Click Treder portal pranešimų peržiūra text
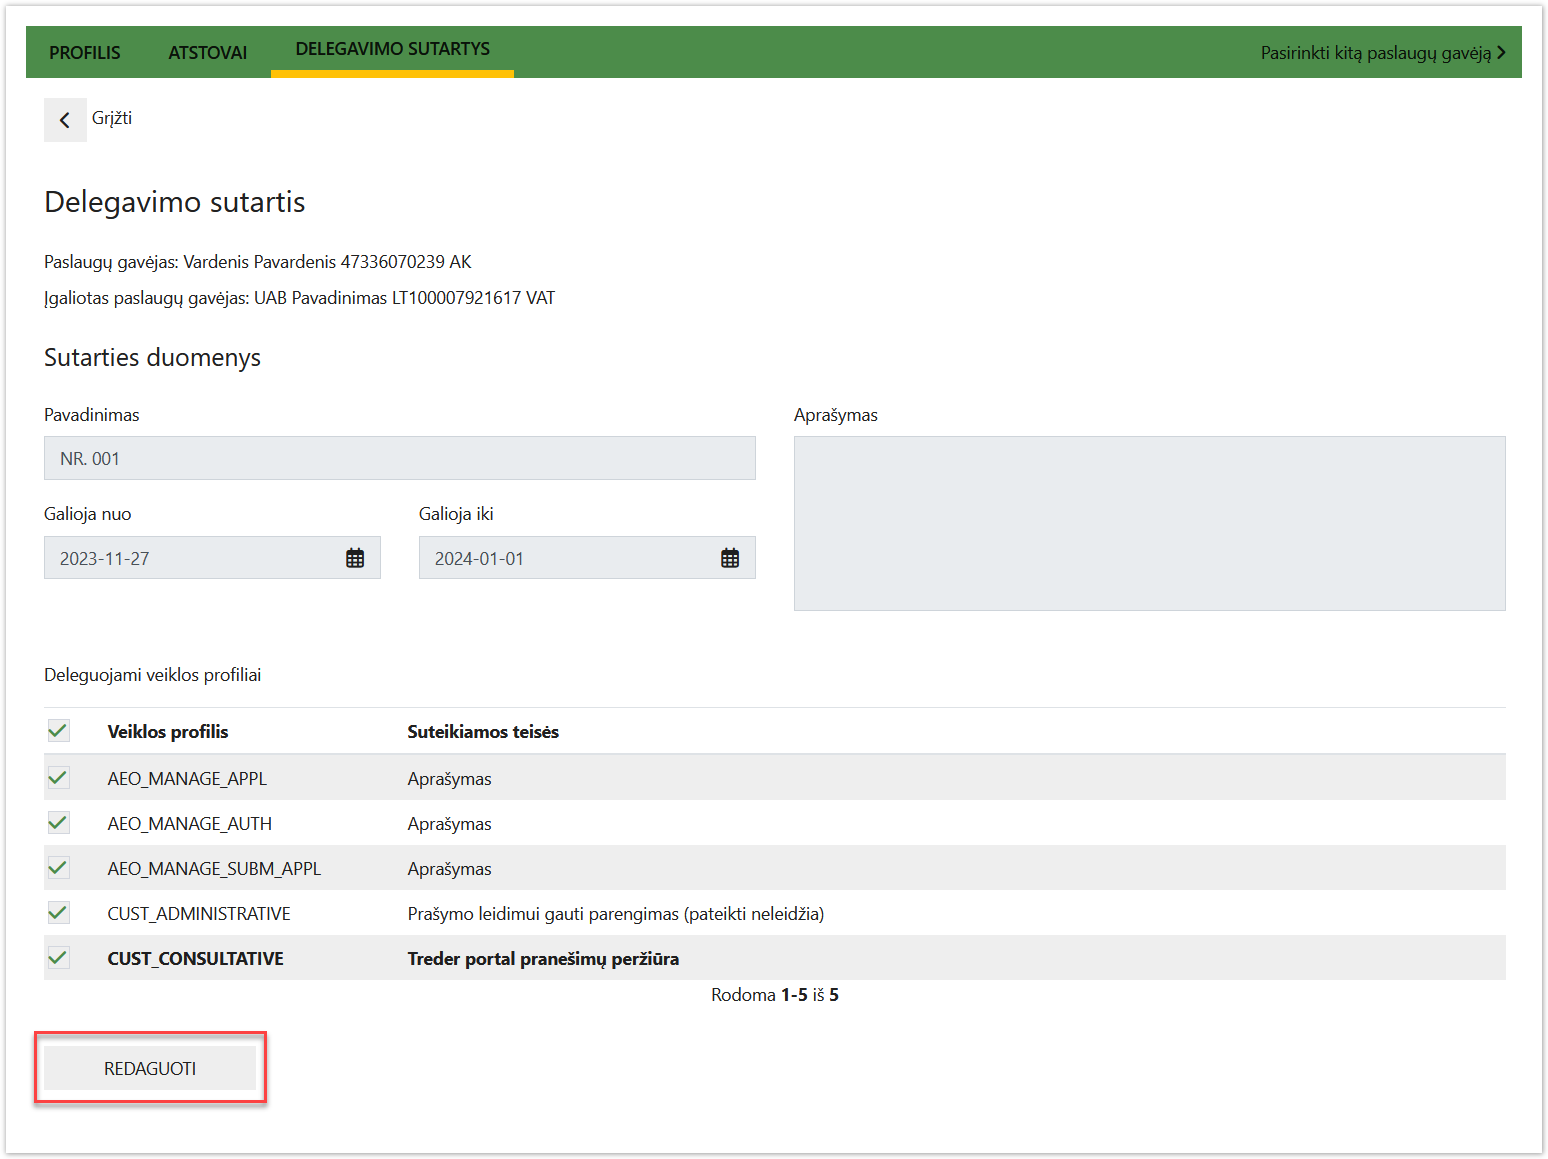 (543, 959)
